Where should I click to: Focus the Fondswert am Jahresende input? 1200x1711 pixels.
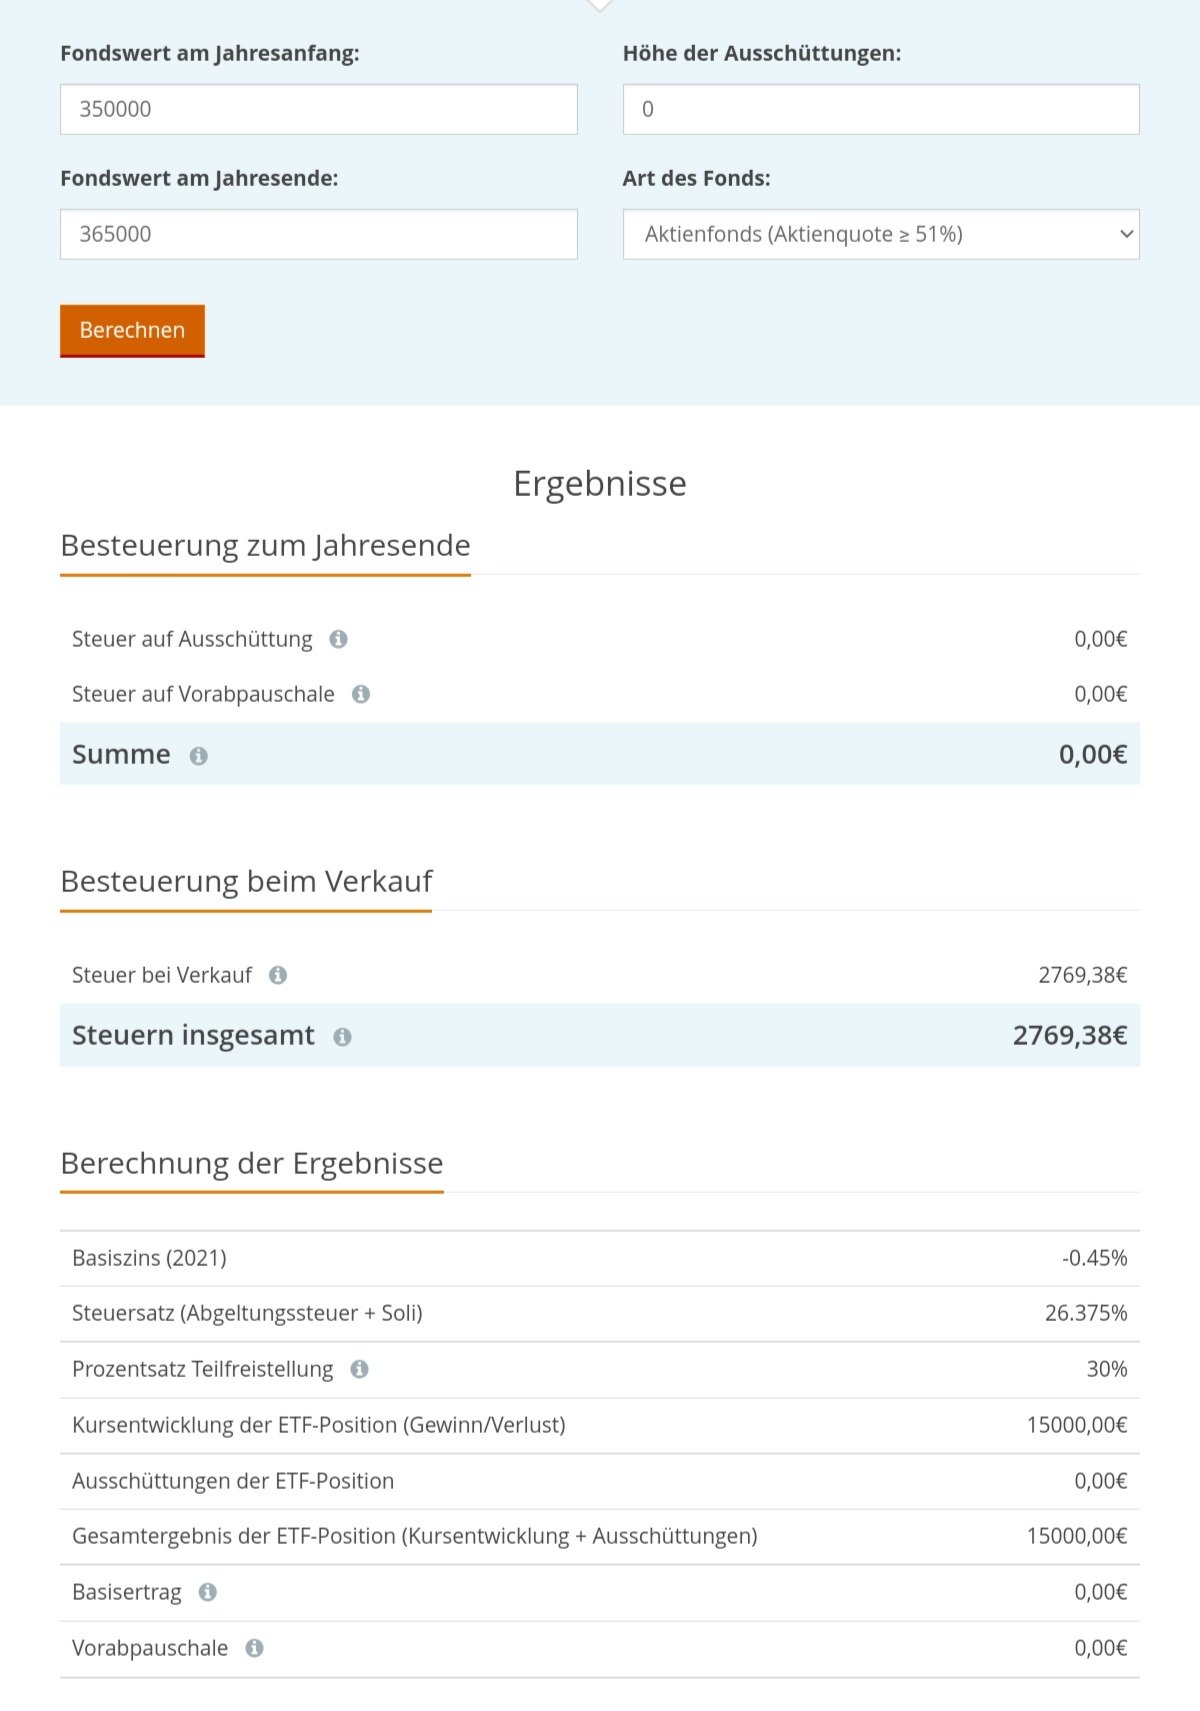point(318,234)
